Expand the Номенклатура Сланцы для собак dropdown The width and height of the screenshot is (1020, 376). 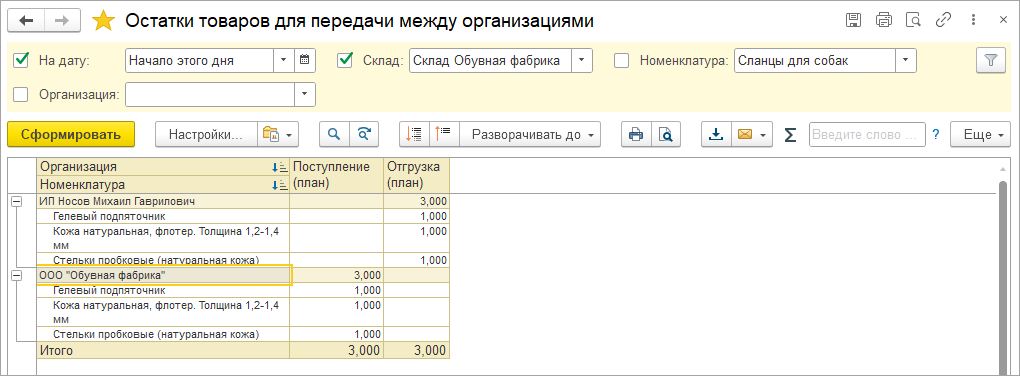pos(906,60)
